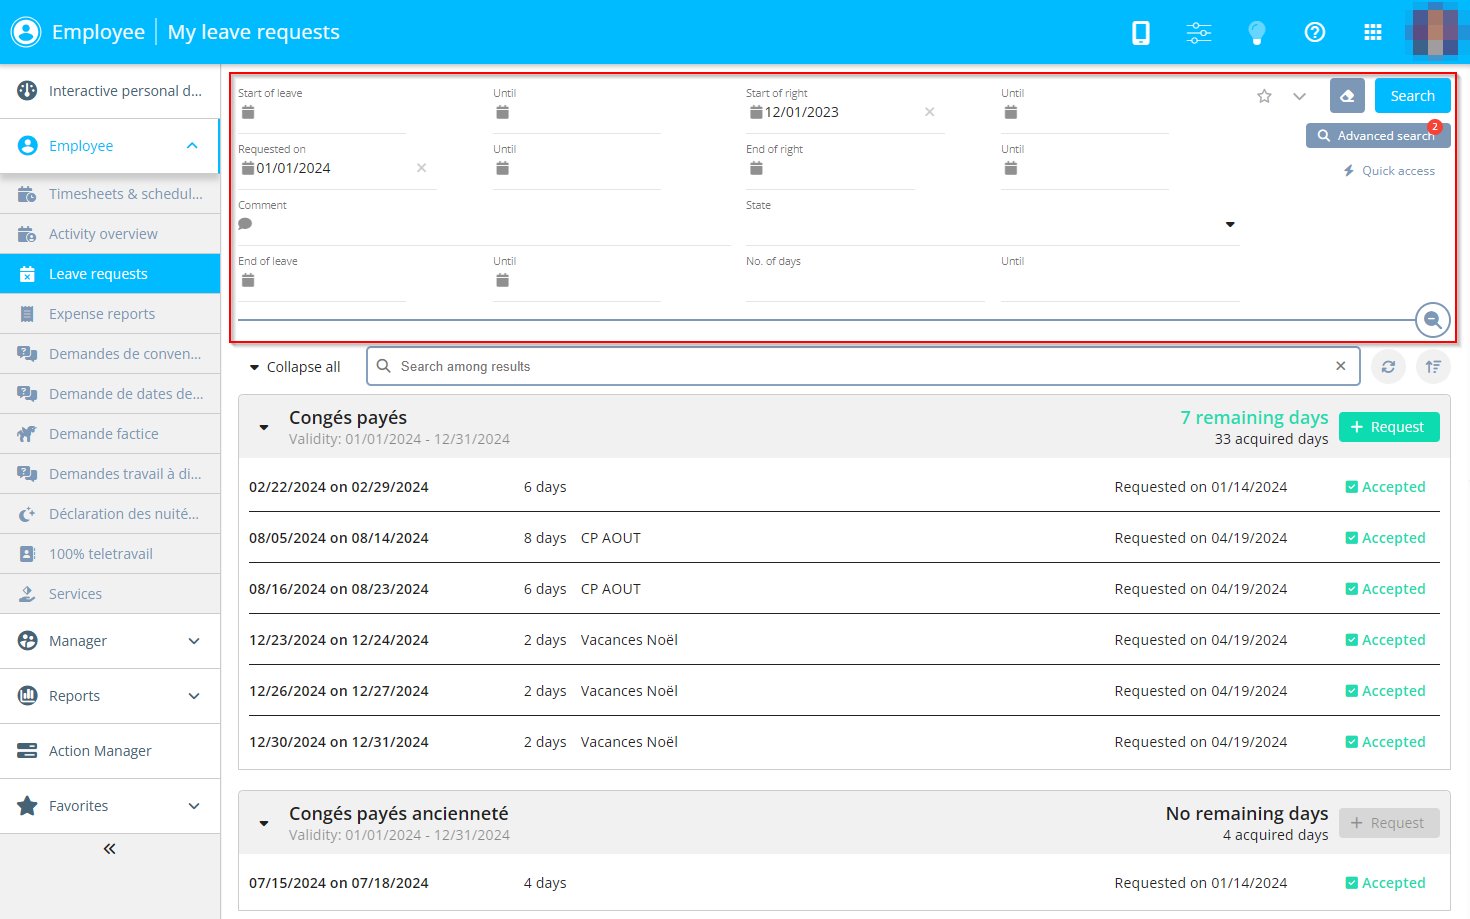1470x919 pixels.
Task: Open the settings sliders icon in header
Action: (1198, 33)
